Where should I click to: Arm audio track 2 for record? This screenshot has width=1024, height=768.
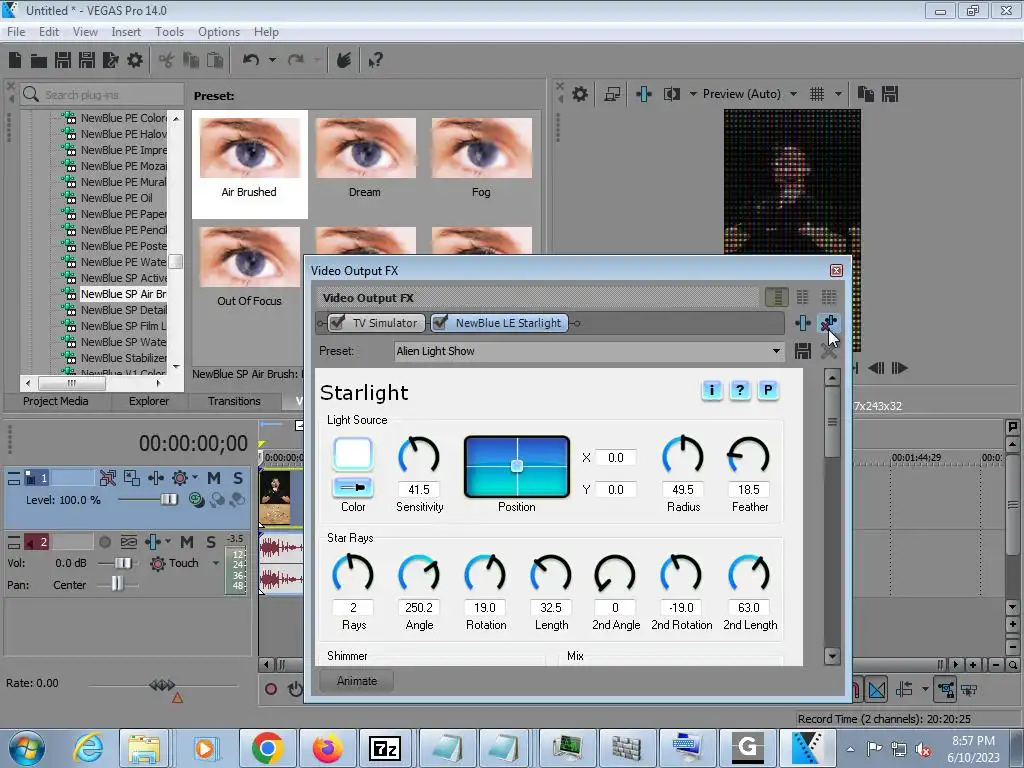pos(104,542)
